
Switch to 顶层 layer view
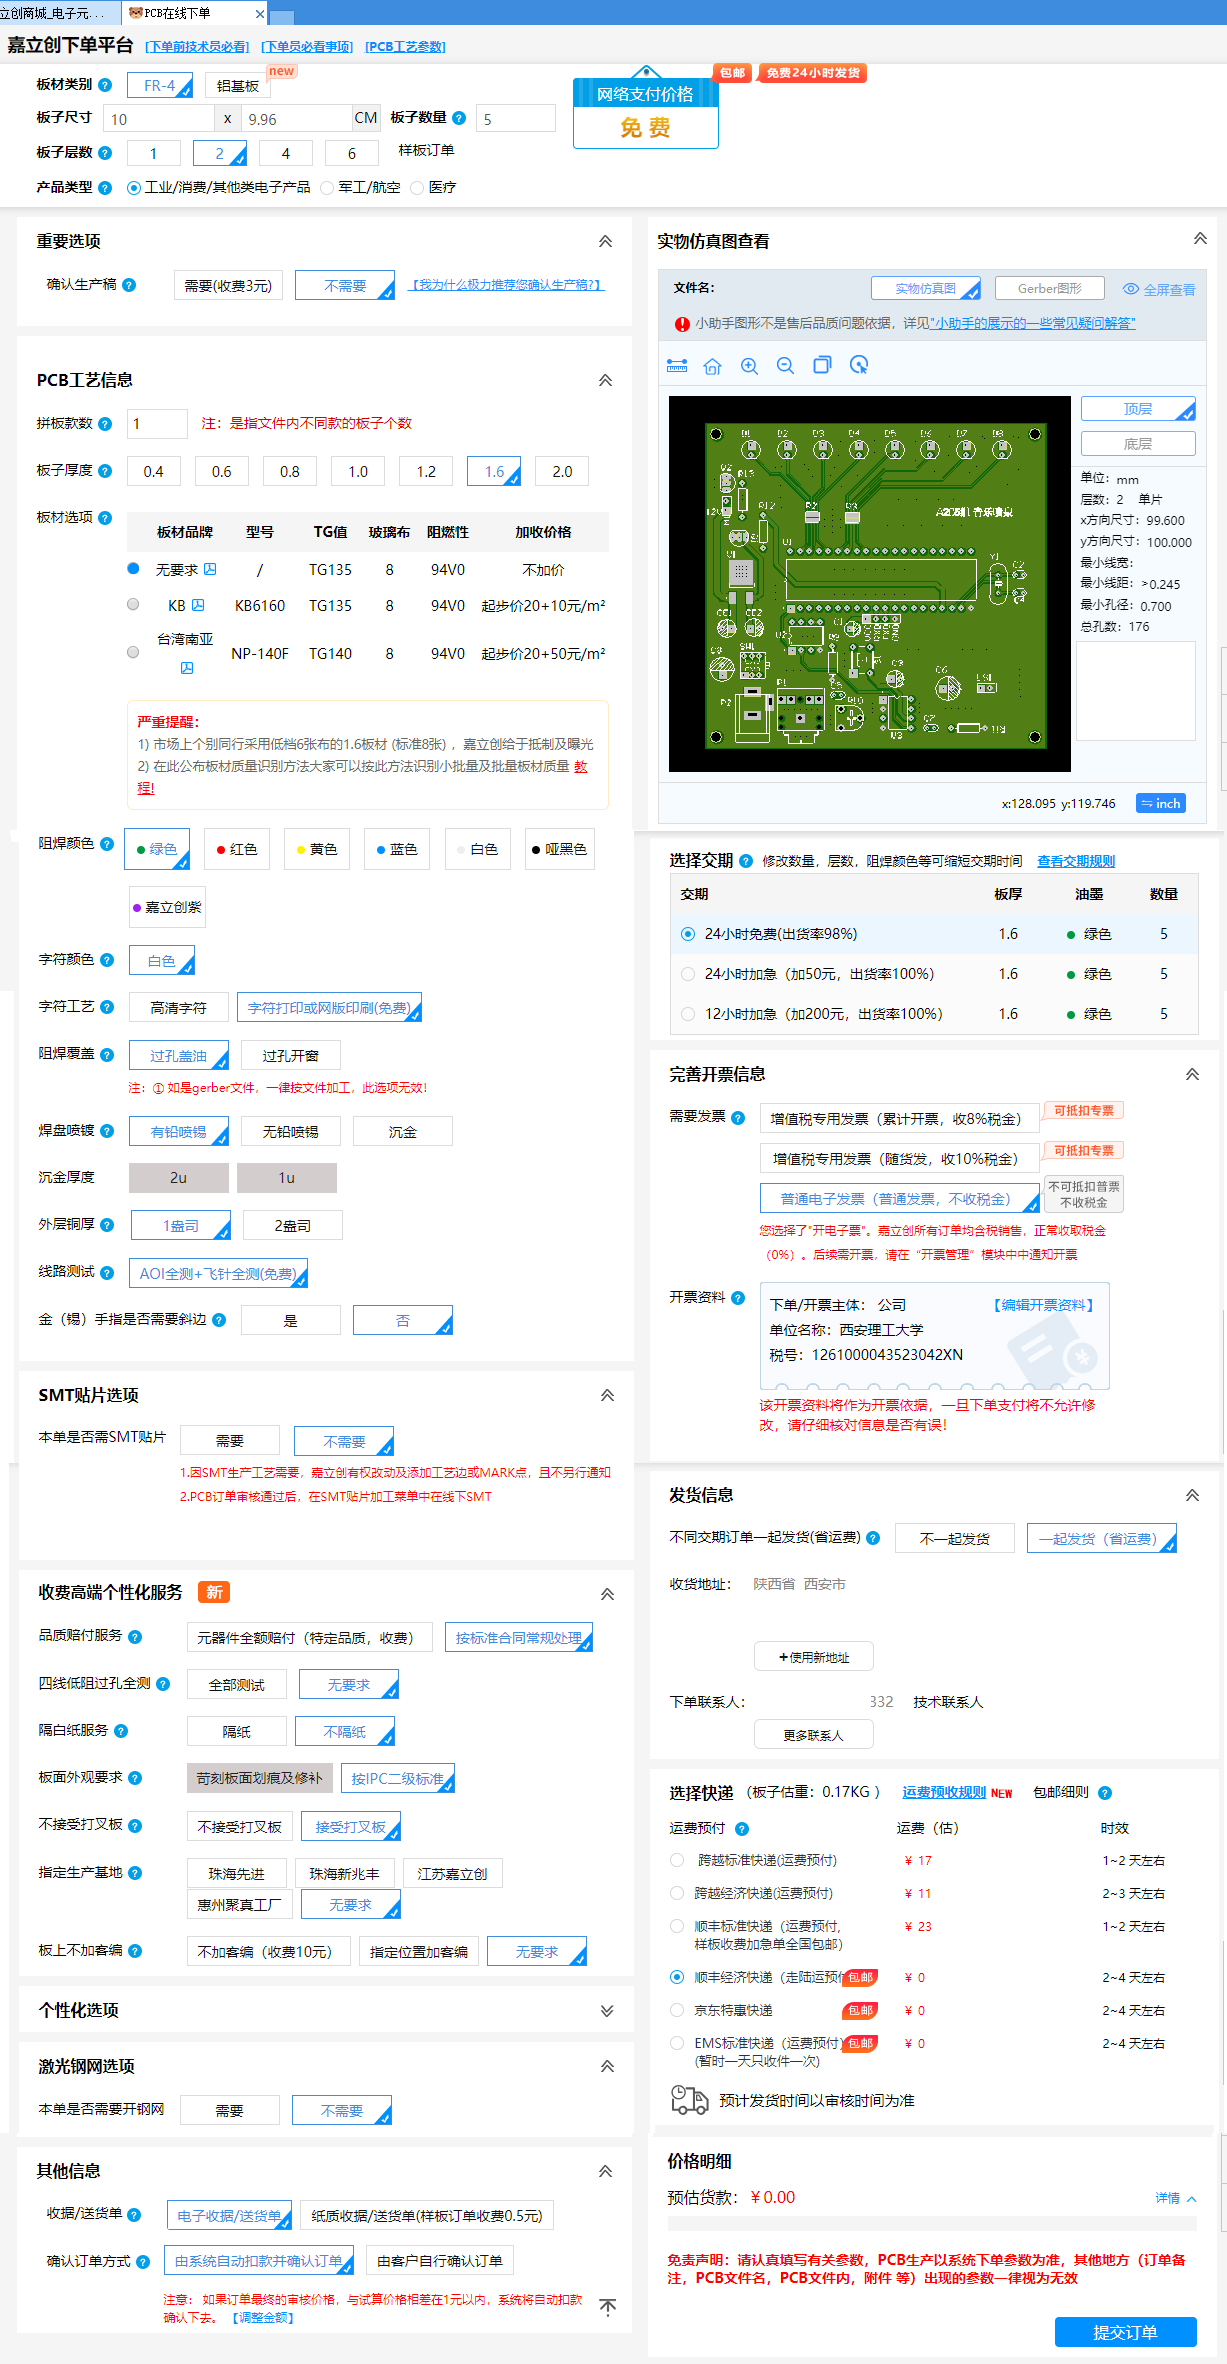click(x=1138, y=409)
